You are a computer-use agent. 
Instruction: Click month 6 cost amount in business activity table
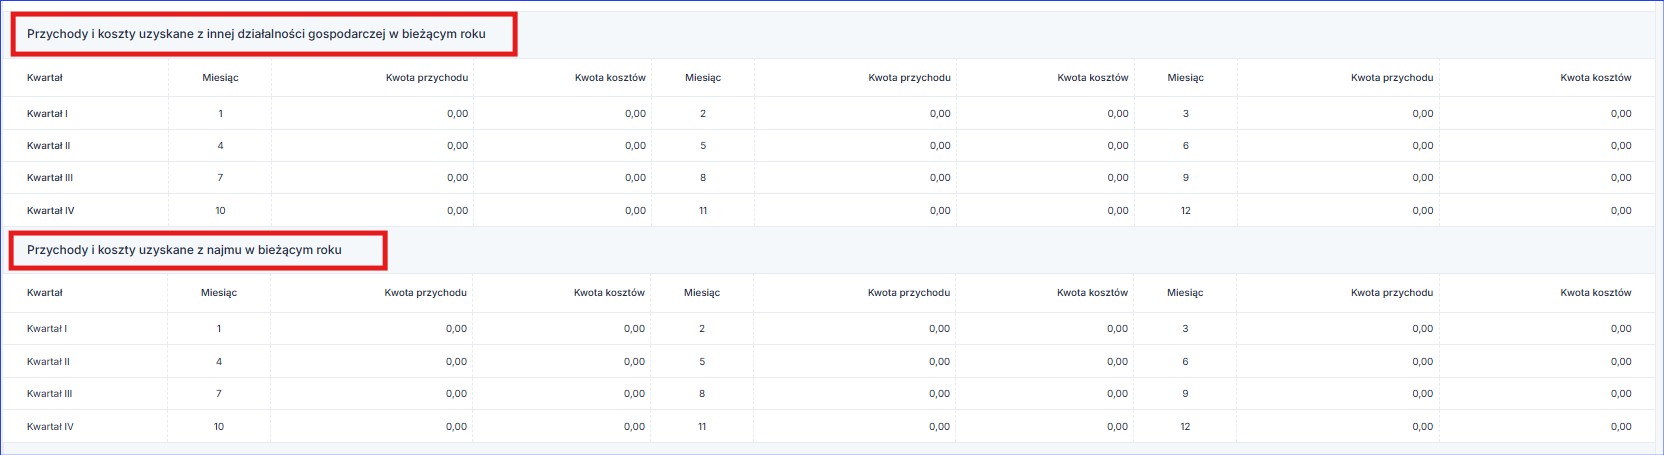click(1620, 146)
